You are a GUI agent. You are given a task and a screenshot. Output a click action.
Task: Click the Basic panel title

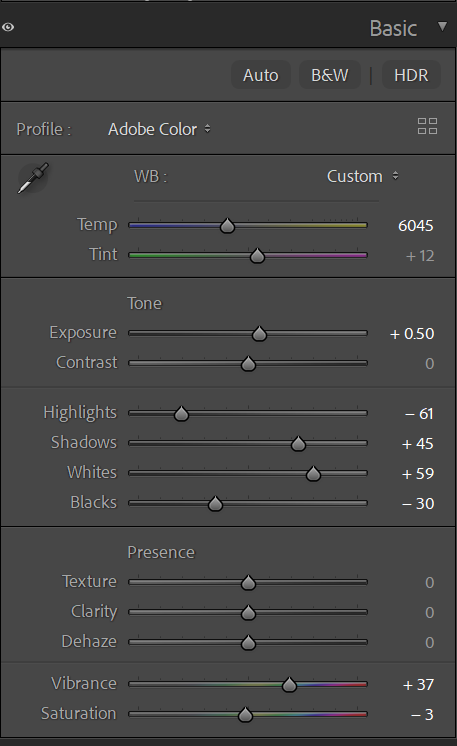point(393,29)
